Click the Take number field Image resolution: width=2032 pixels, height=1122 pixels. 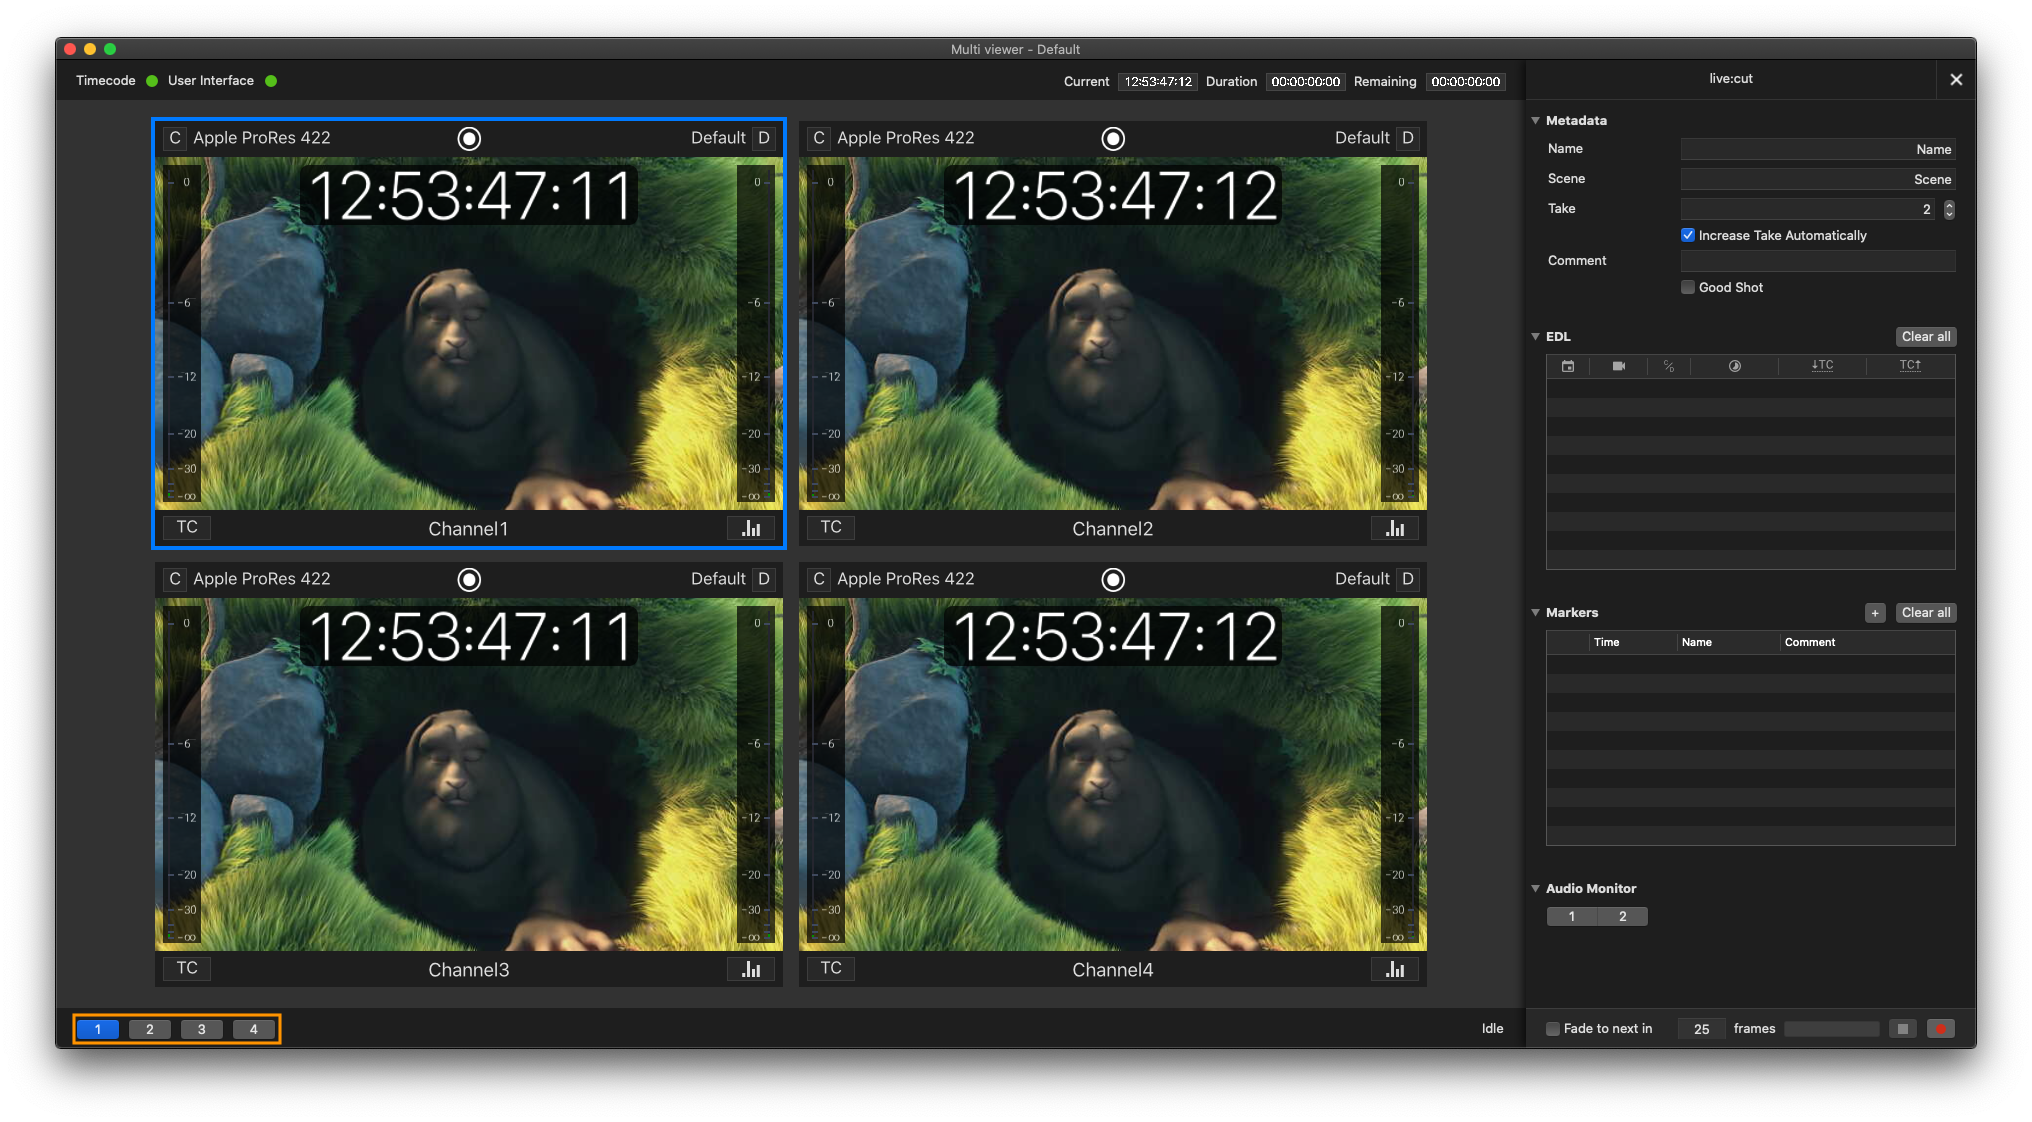click(x=1809, y=209)
